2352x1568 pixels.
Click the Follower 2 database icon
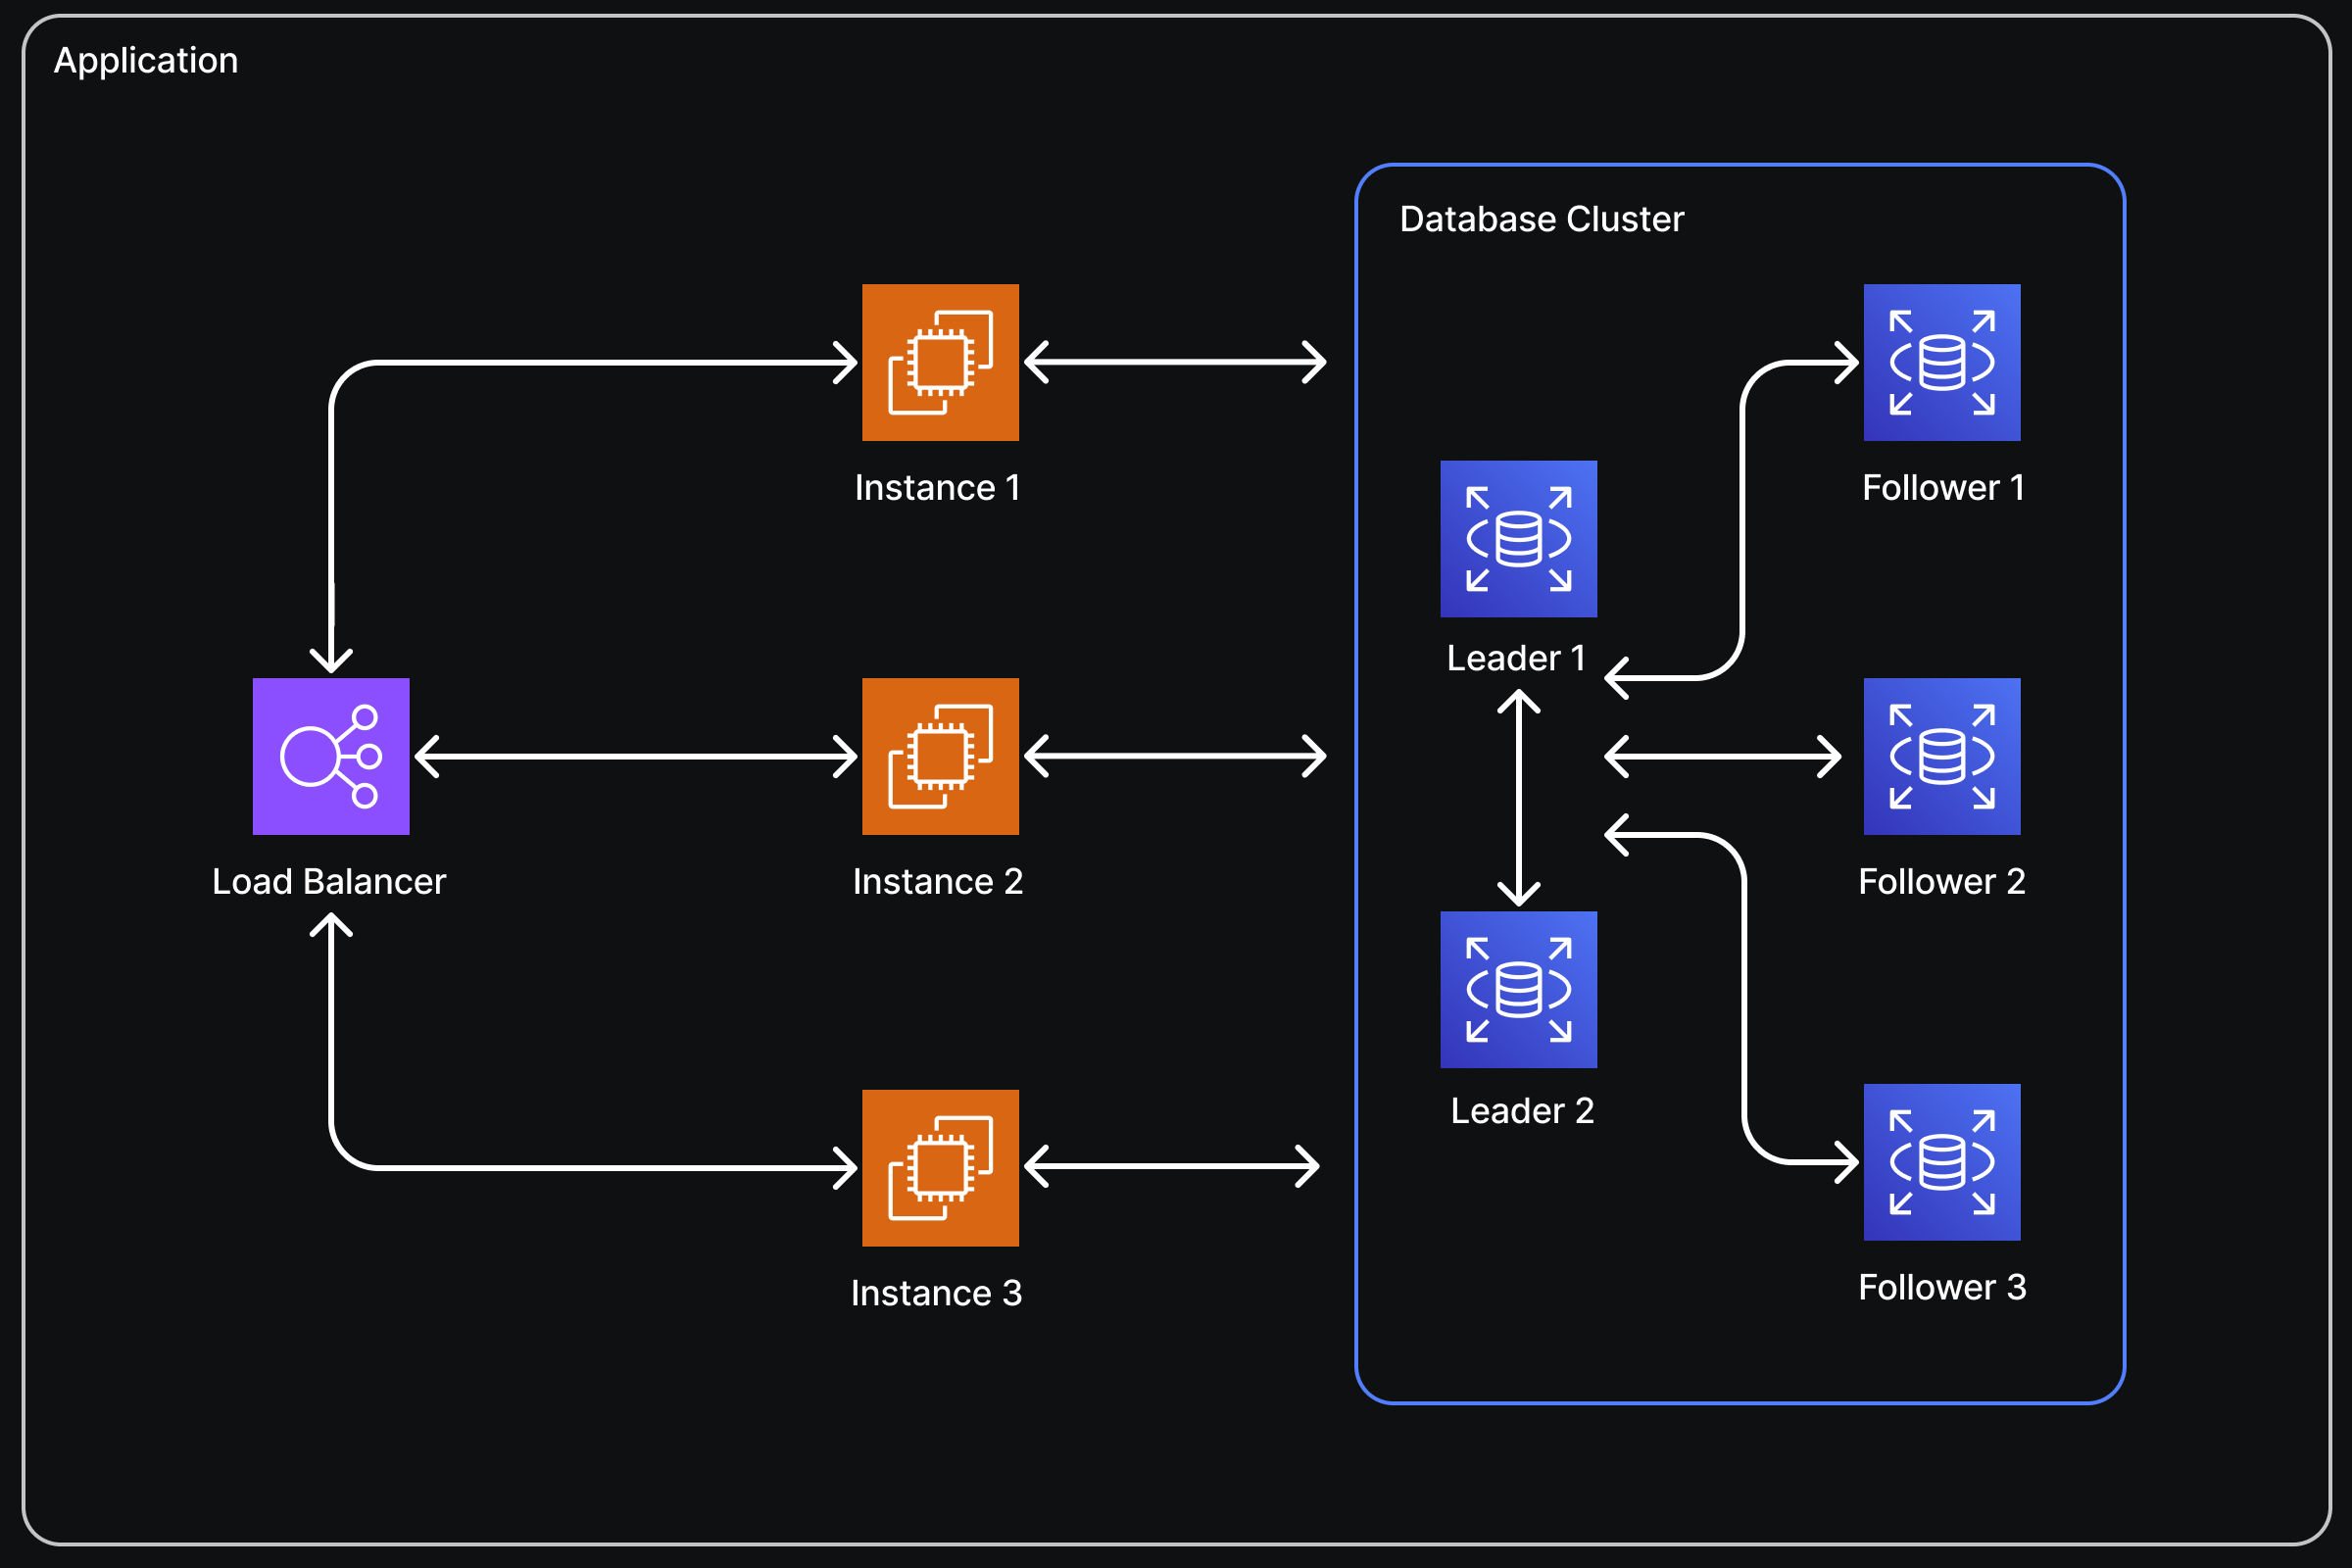click(1941, 756)
